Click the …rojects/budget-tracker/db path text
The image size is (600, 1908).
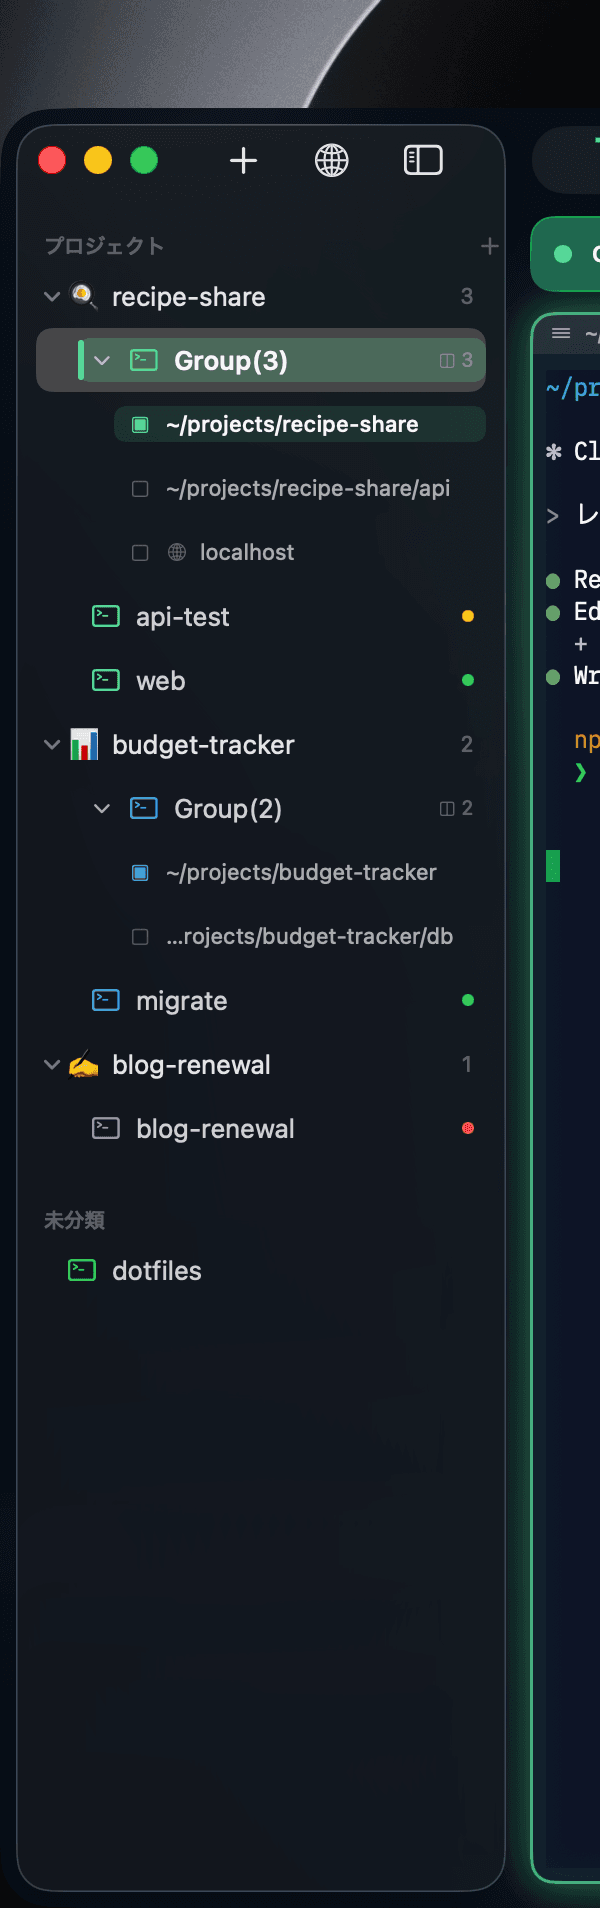click(x=309, y=936)
